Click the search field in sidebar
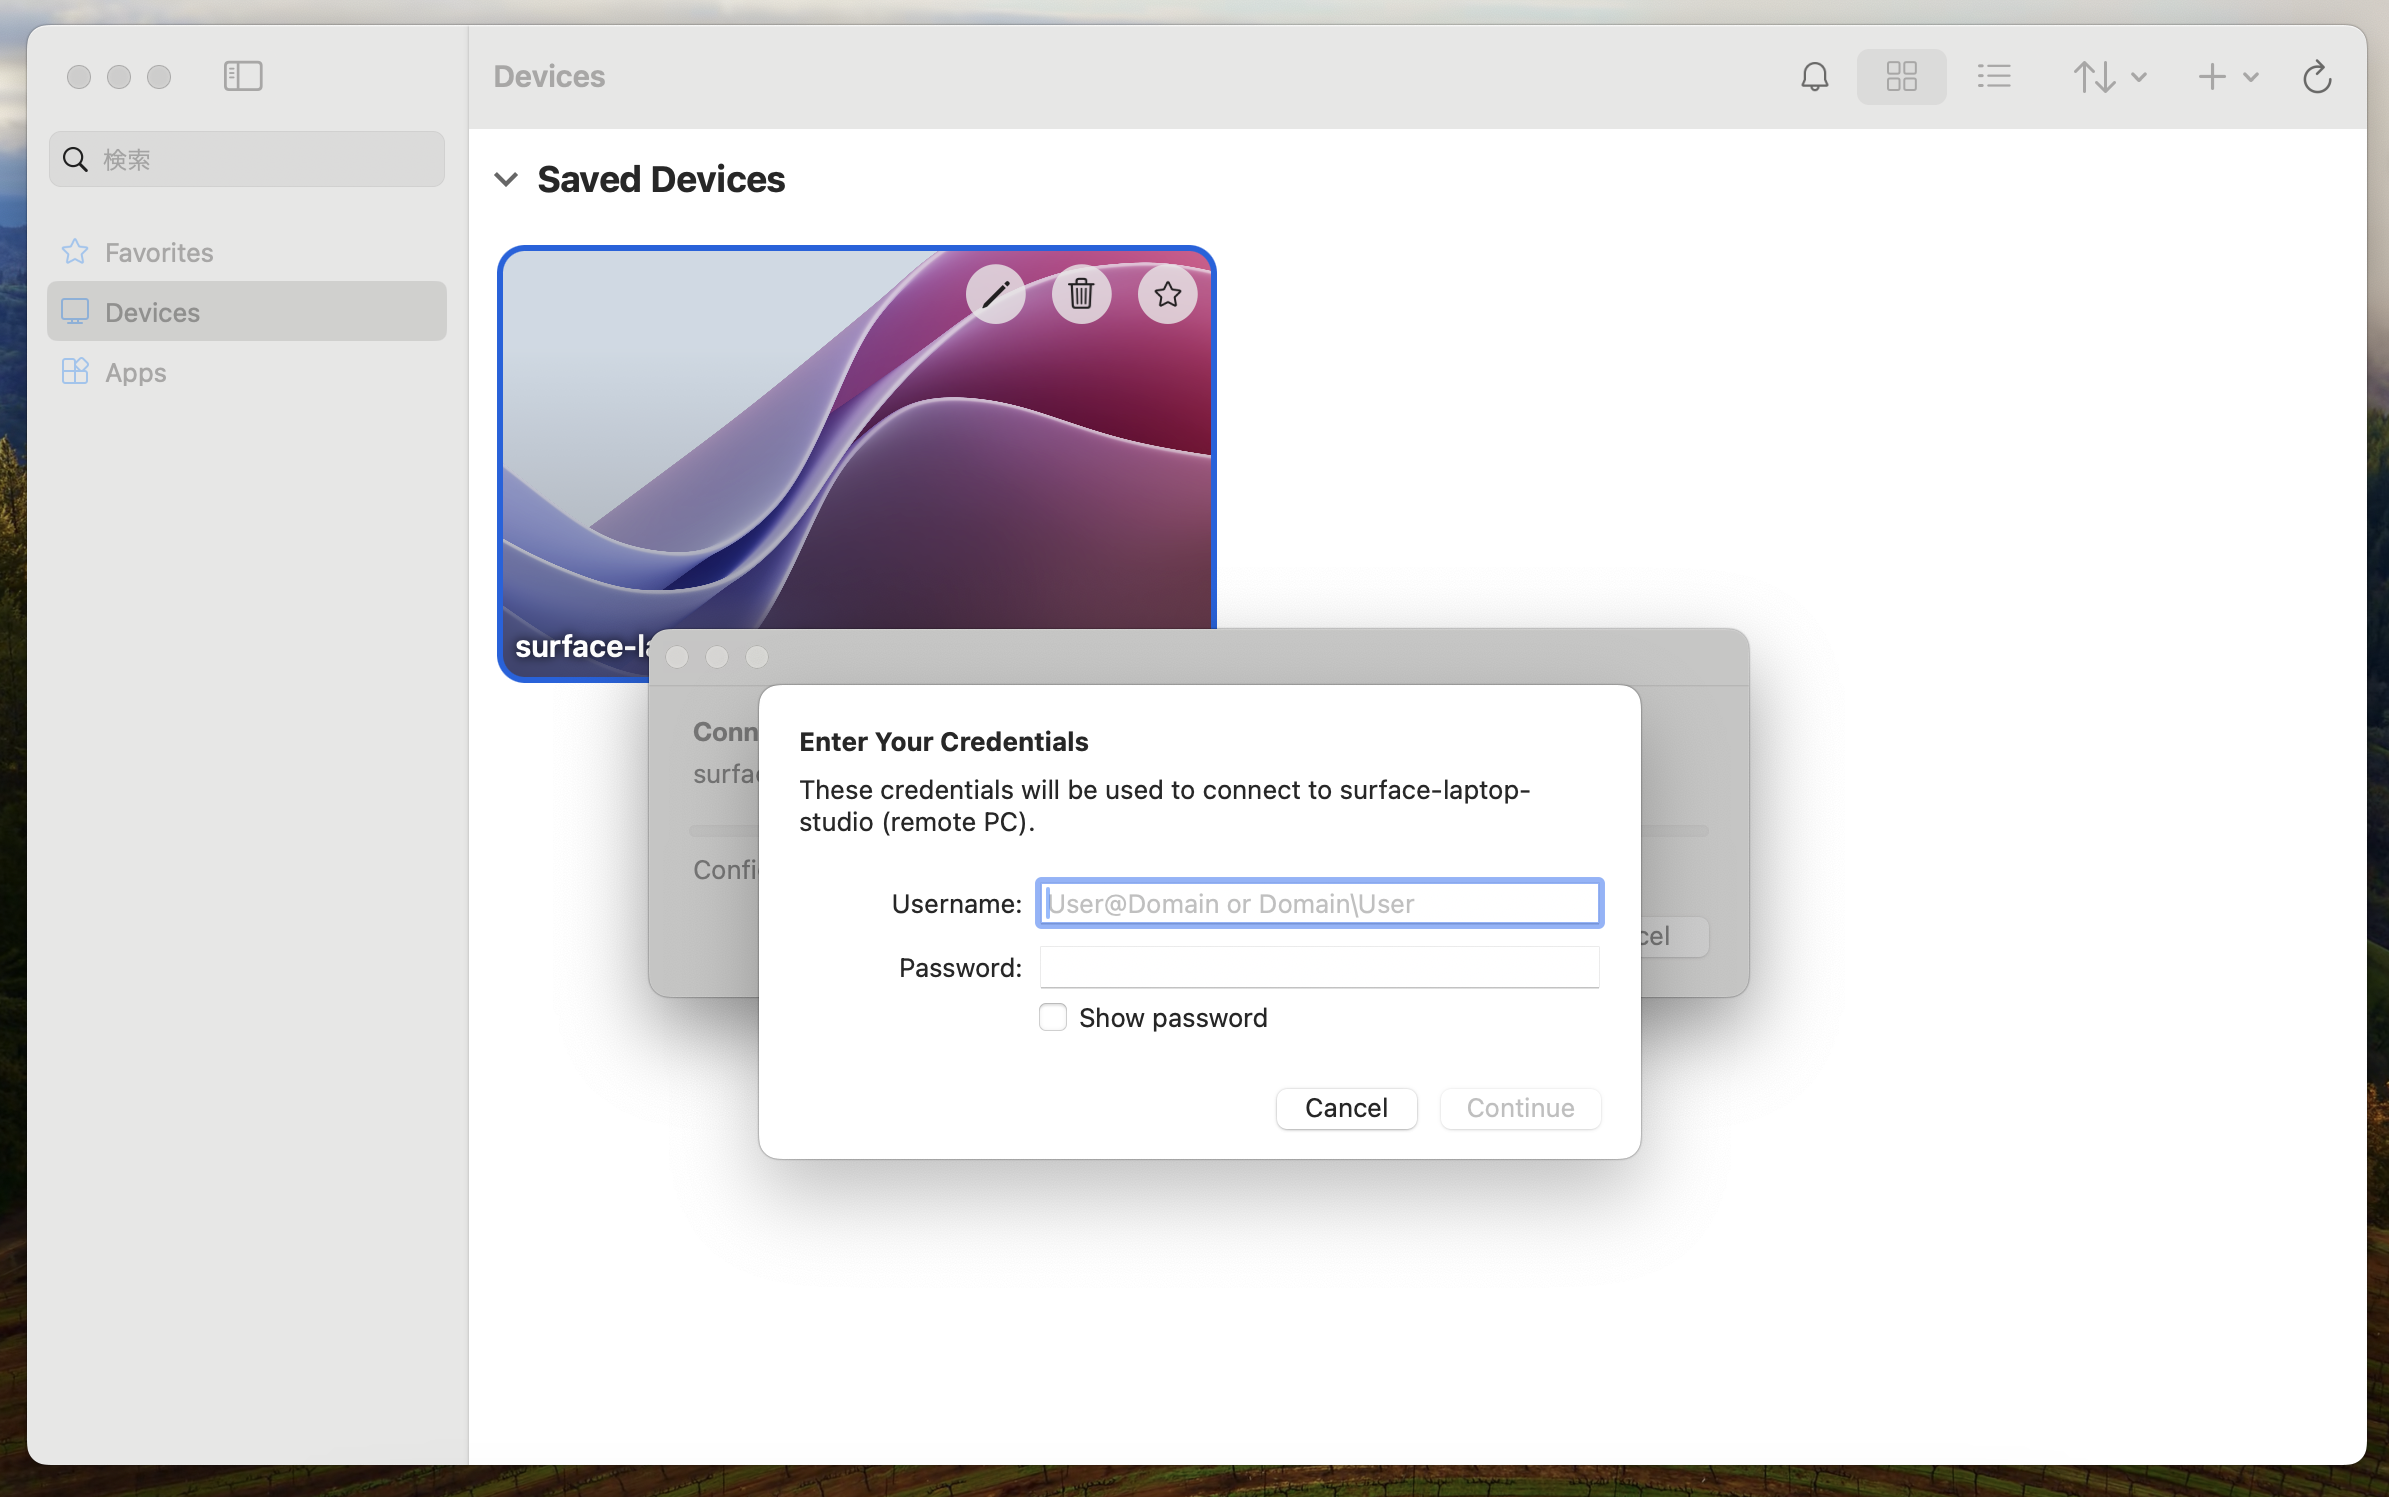Image resolution: width=2389 pixels, height=1497 pixels. (260, 159)
